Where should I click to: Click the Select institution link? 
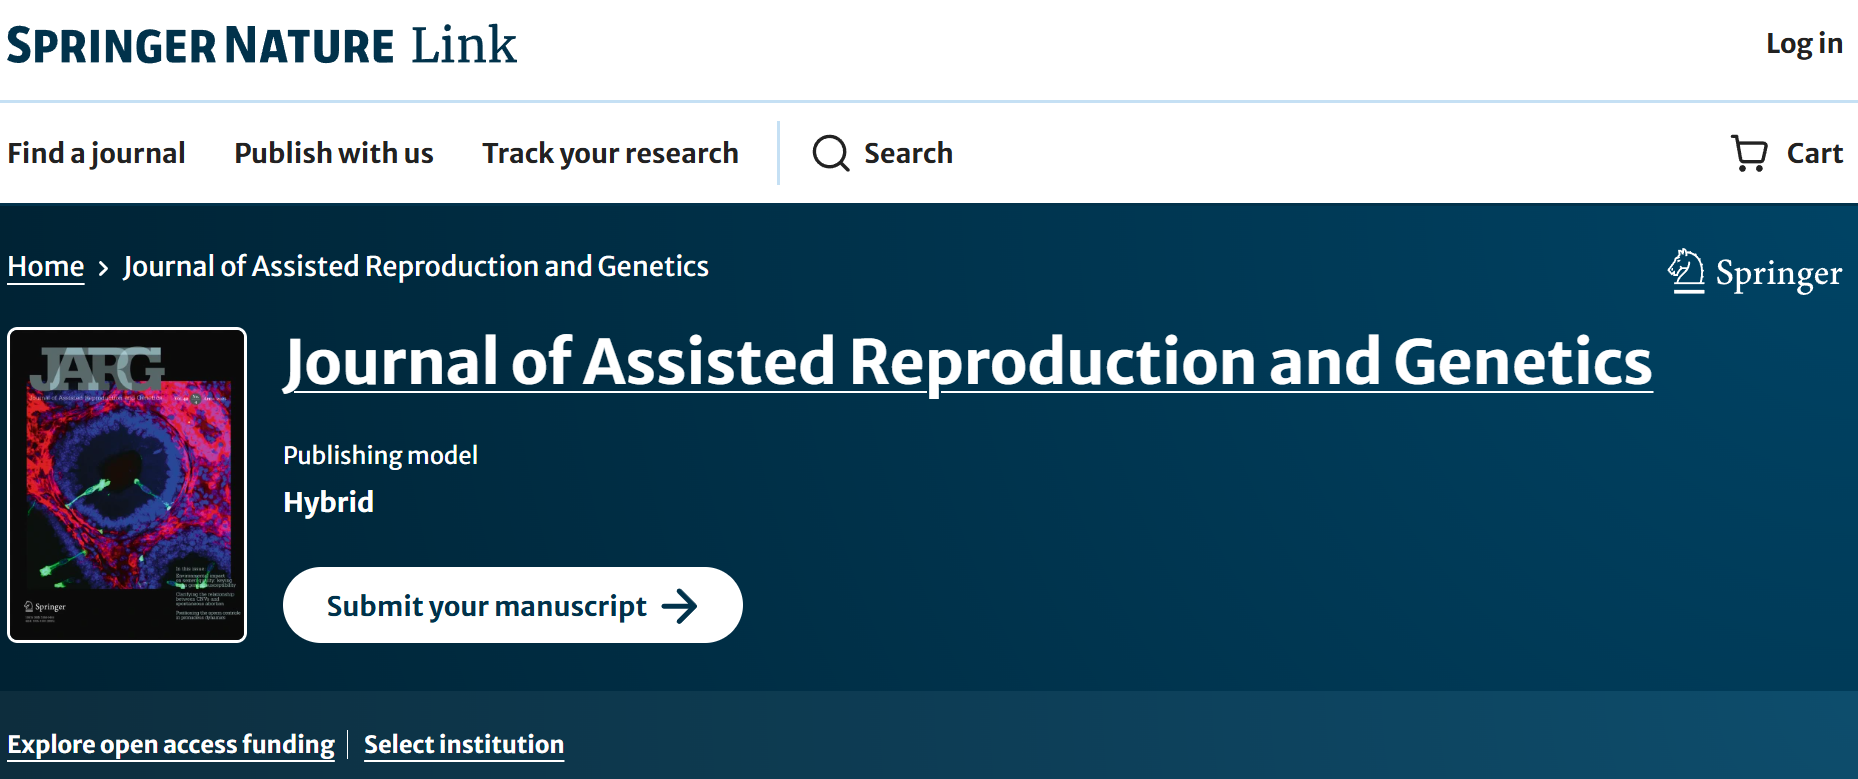click(x=464, y=745)
